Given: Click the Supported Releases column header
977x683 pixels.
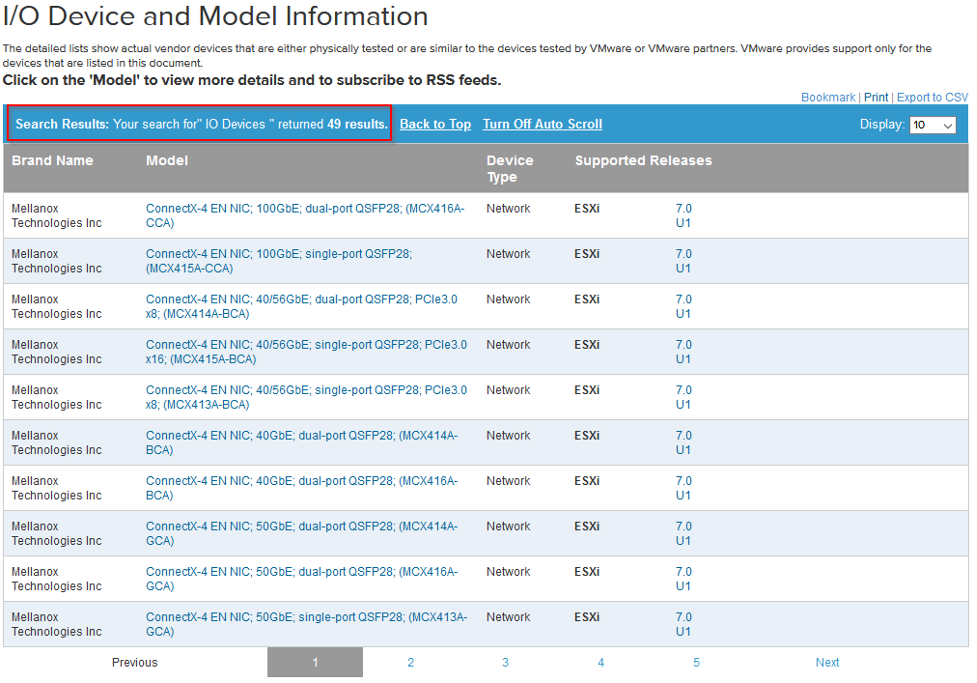Looking at the screenshot, I should point(643,161).
